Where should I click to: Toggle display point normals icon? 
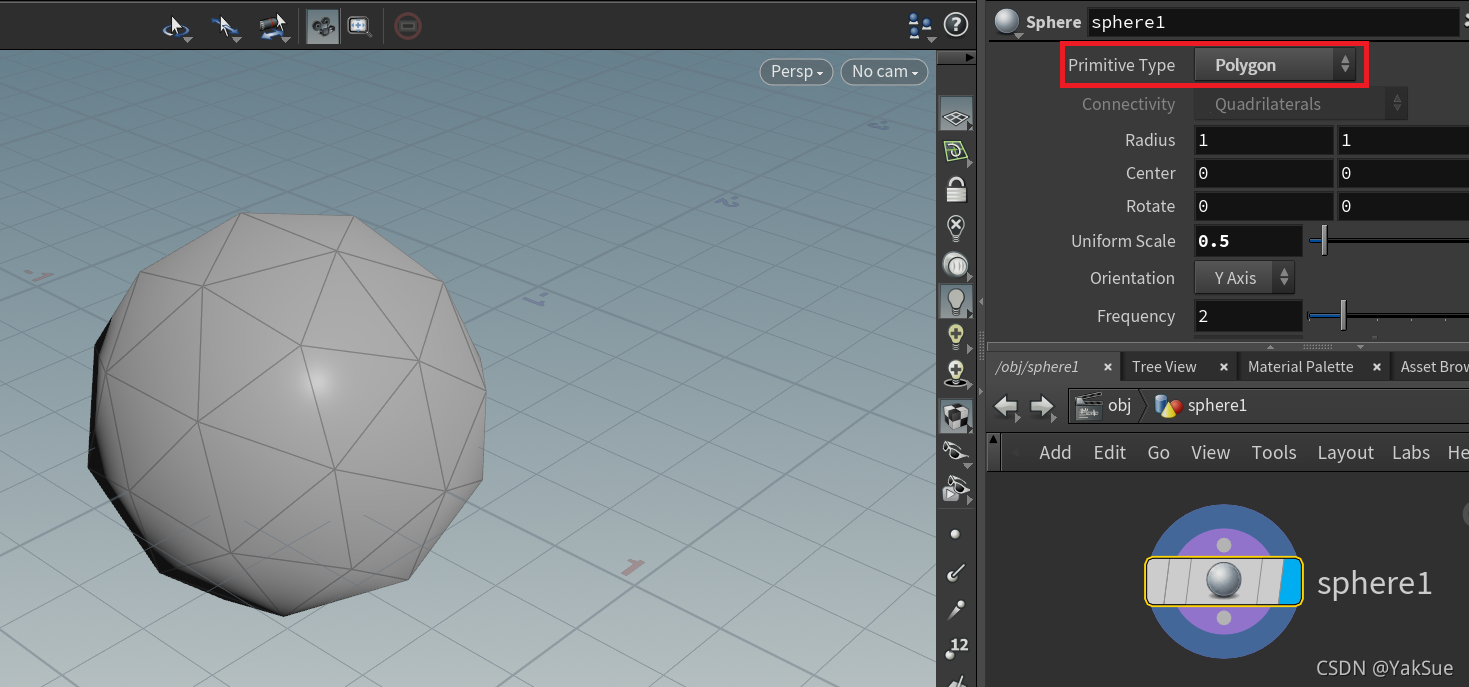pos(955,572)
